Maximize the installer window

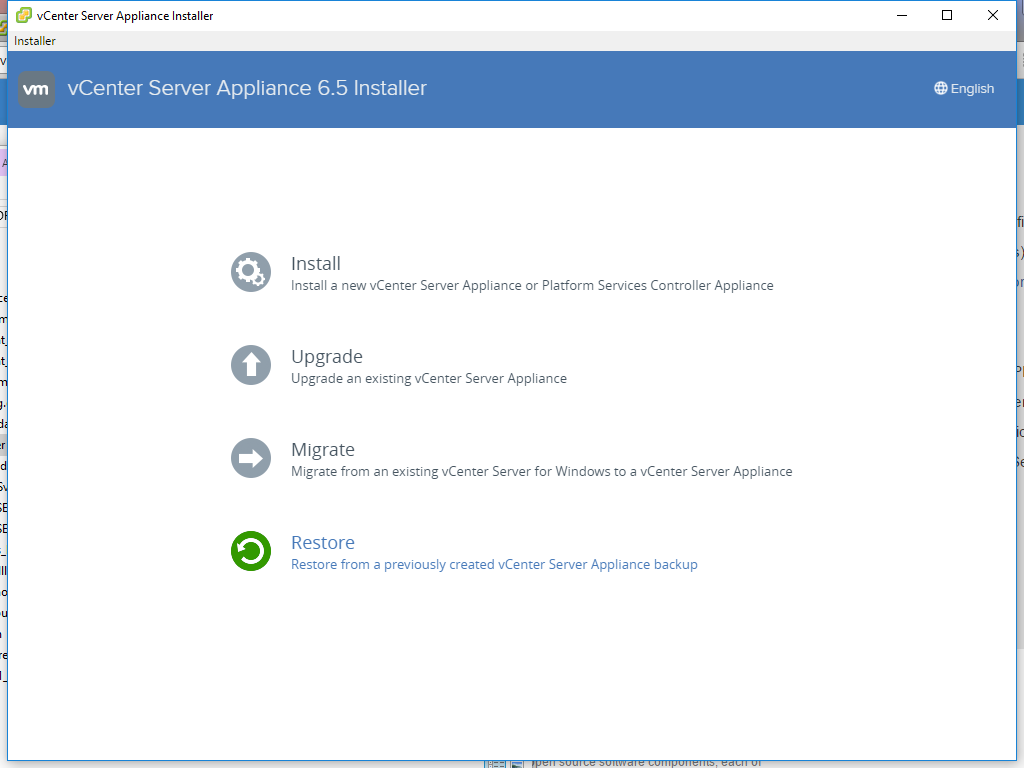pos(947,15)
